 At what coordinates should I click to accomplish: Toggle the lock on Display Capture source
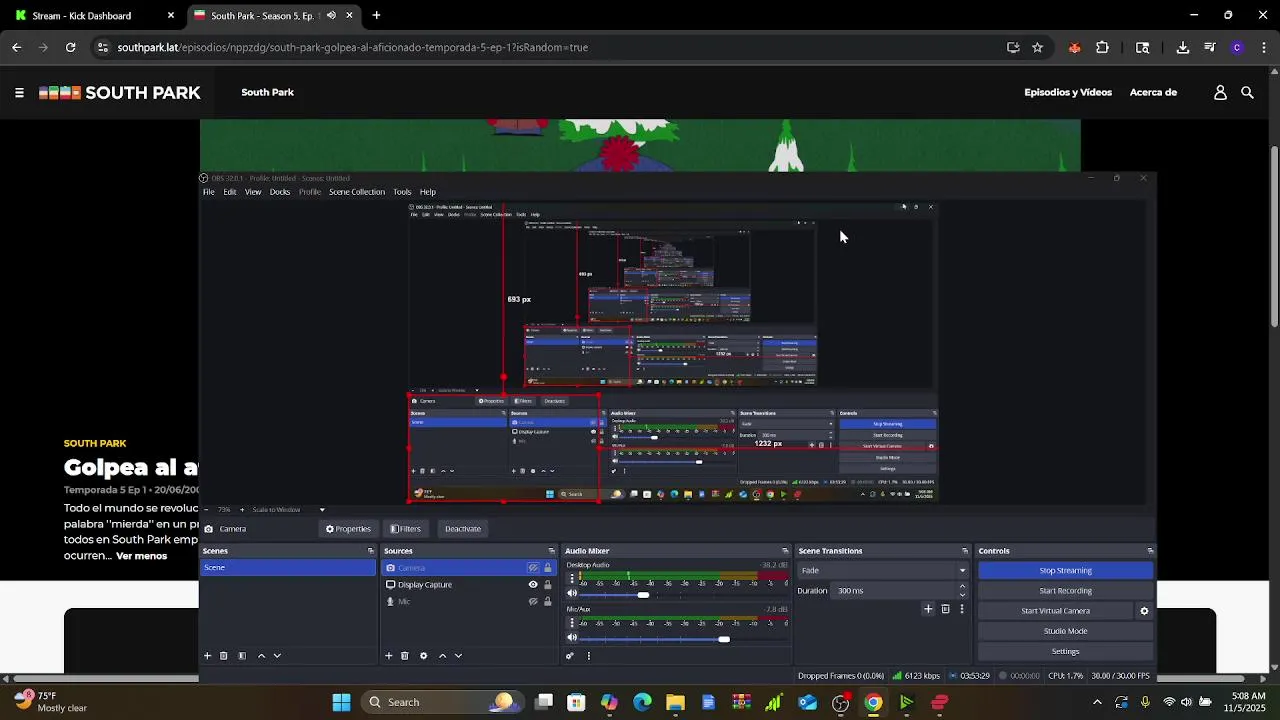point(547,585)
